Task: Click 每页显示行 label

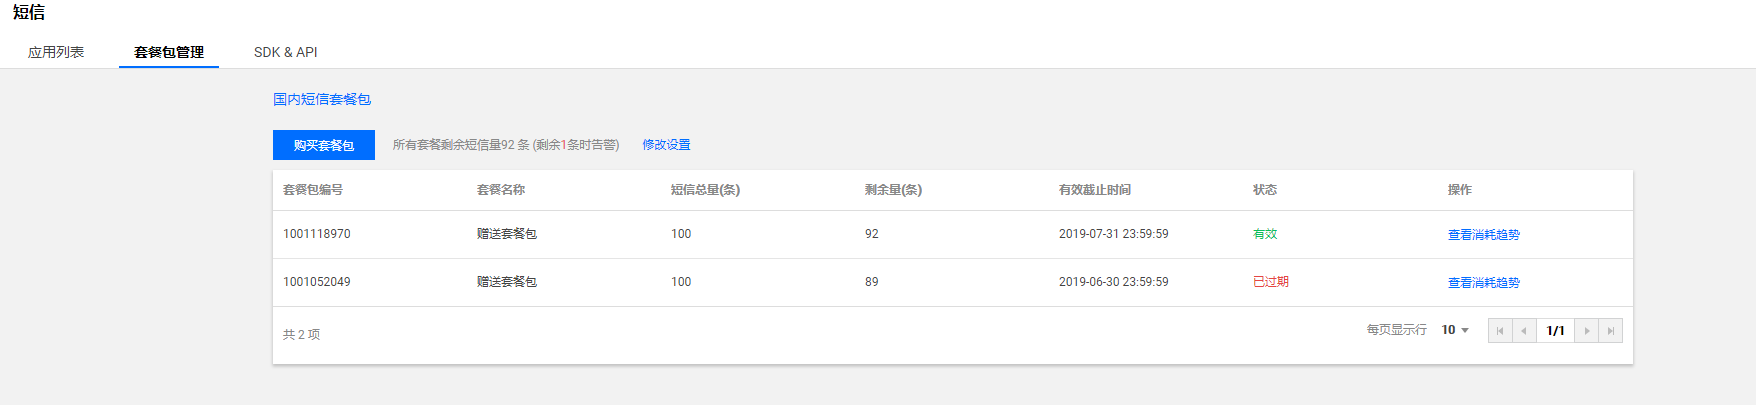Action: (x=1397, y=330)
